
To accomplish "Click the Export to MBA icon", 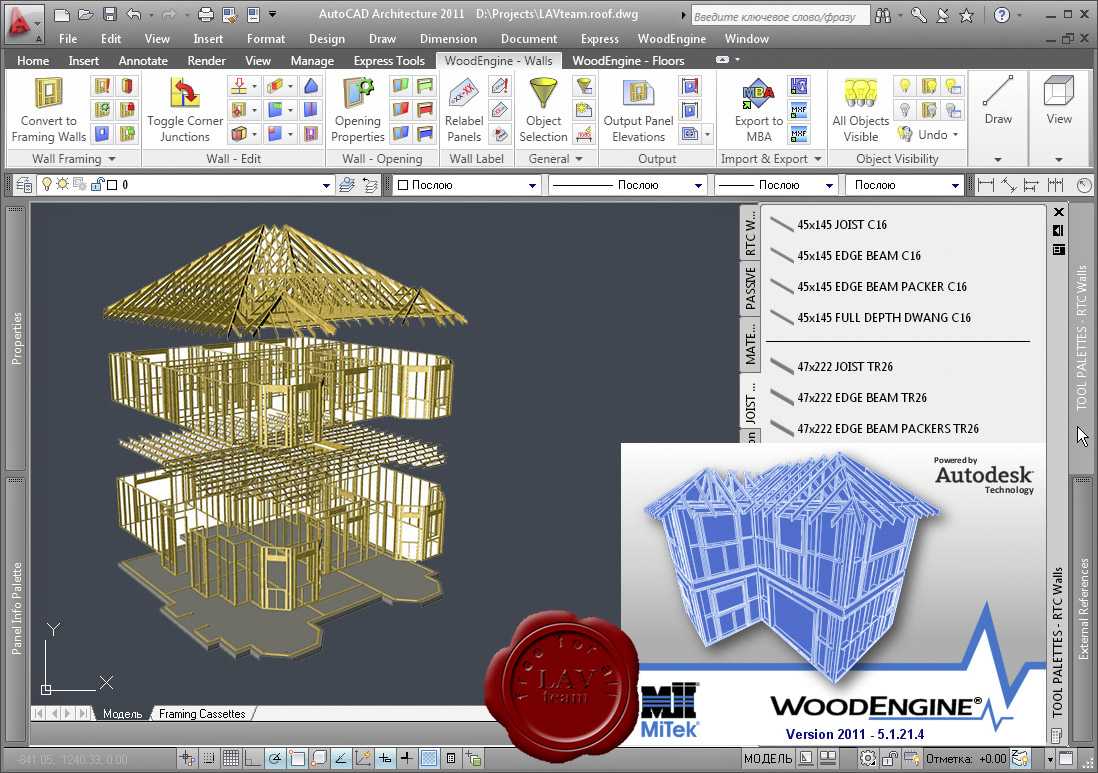I will (758, 94).
